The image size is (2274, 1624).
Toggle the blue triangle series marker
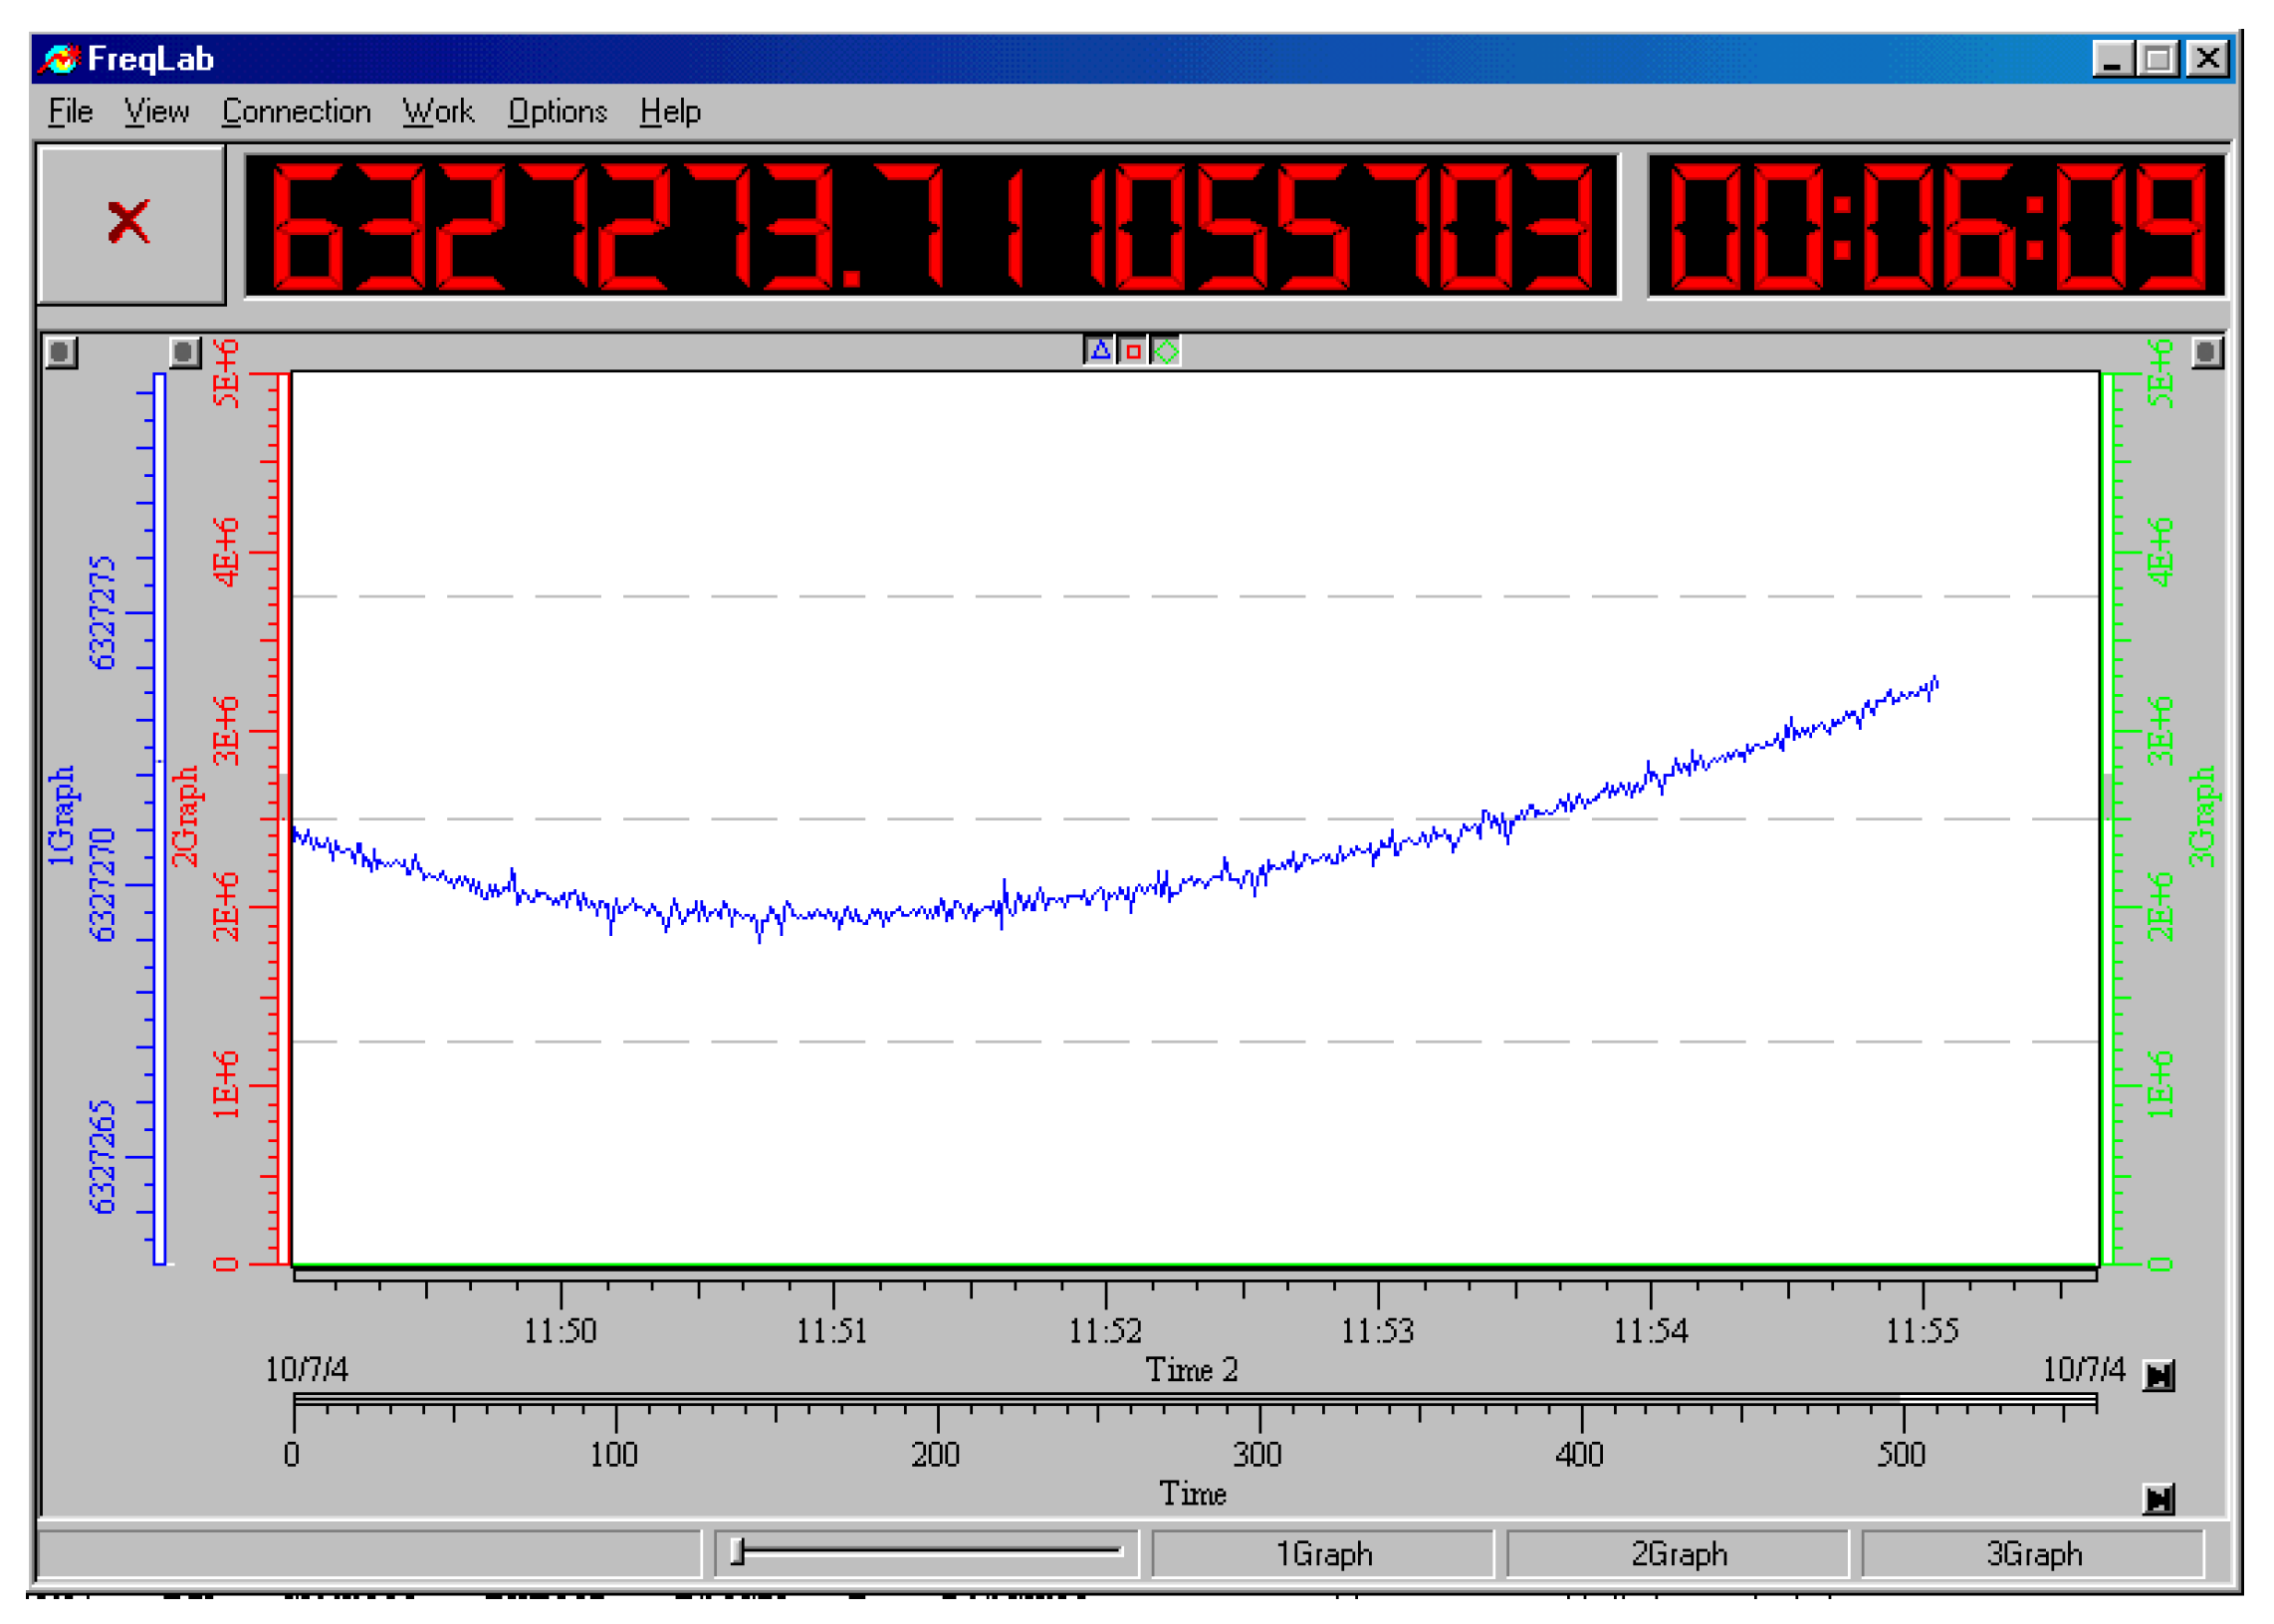[x=1100, y=351]
